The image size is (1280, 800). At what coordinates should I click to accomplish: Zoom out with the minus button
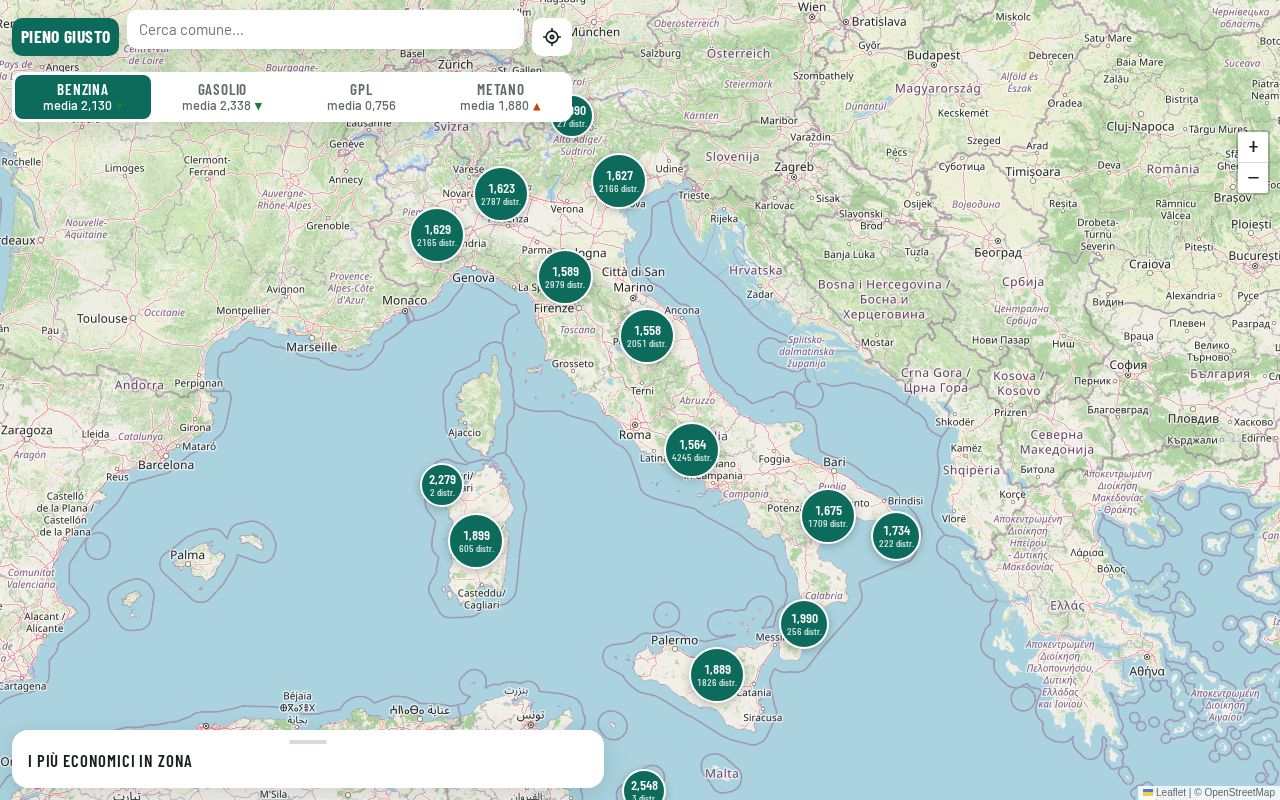pos(1253,178)
